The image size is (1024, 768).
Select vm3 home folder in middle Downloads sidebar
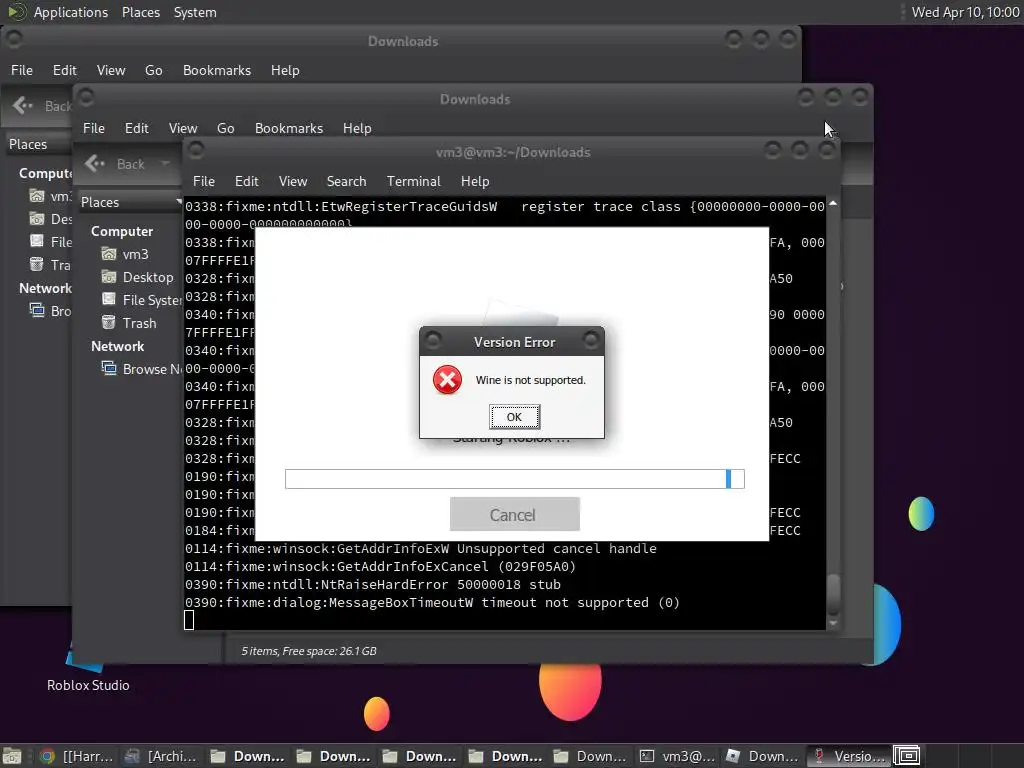[135, 254]
